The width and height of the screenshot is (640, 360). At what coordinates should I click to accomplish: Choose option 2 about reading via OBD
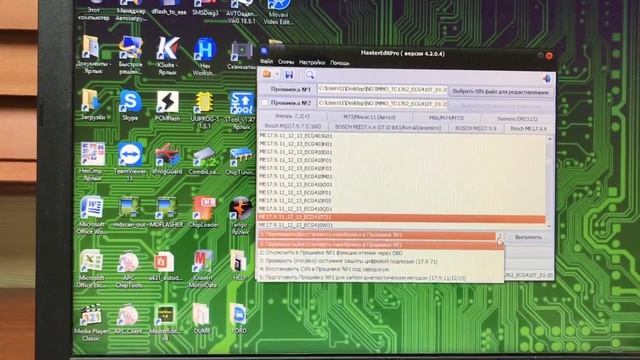click(380, 253)
